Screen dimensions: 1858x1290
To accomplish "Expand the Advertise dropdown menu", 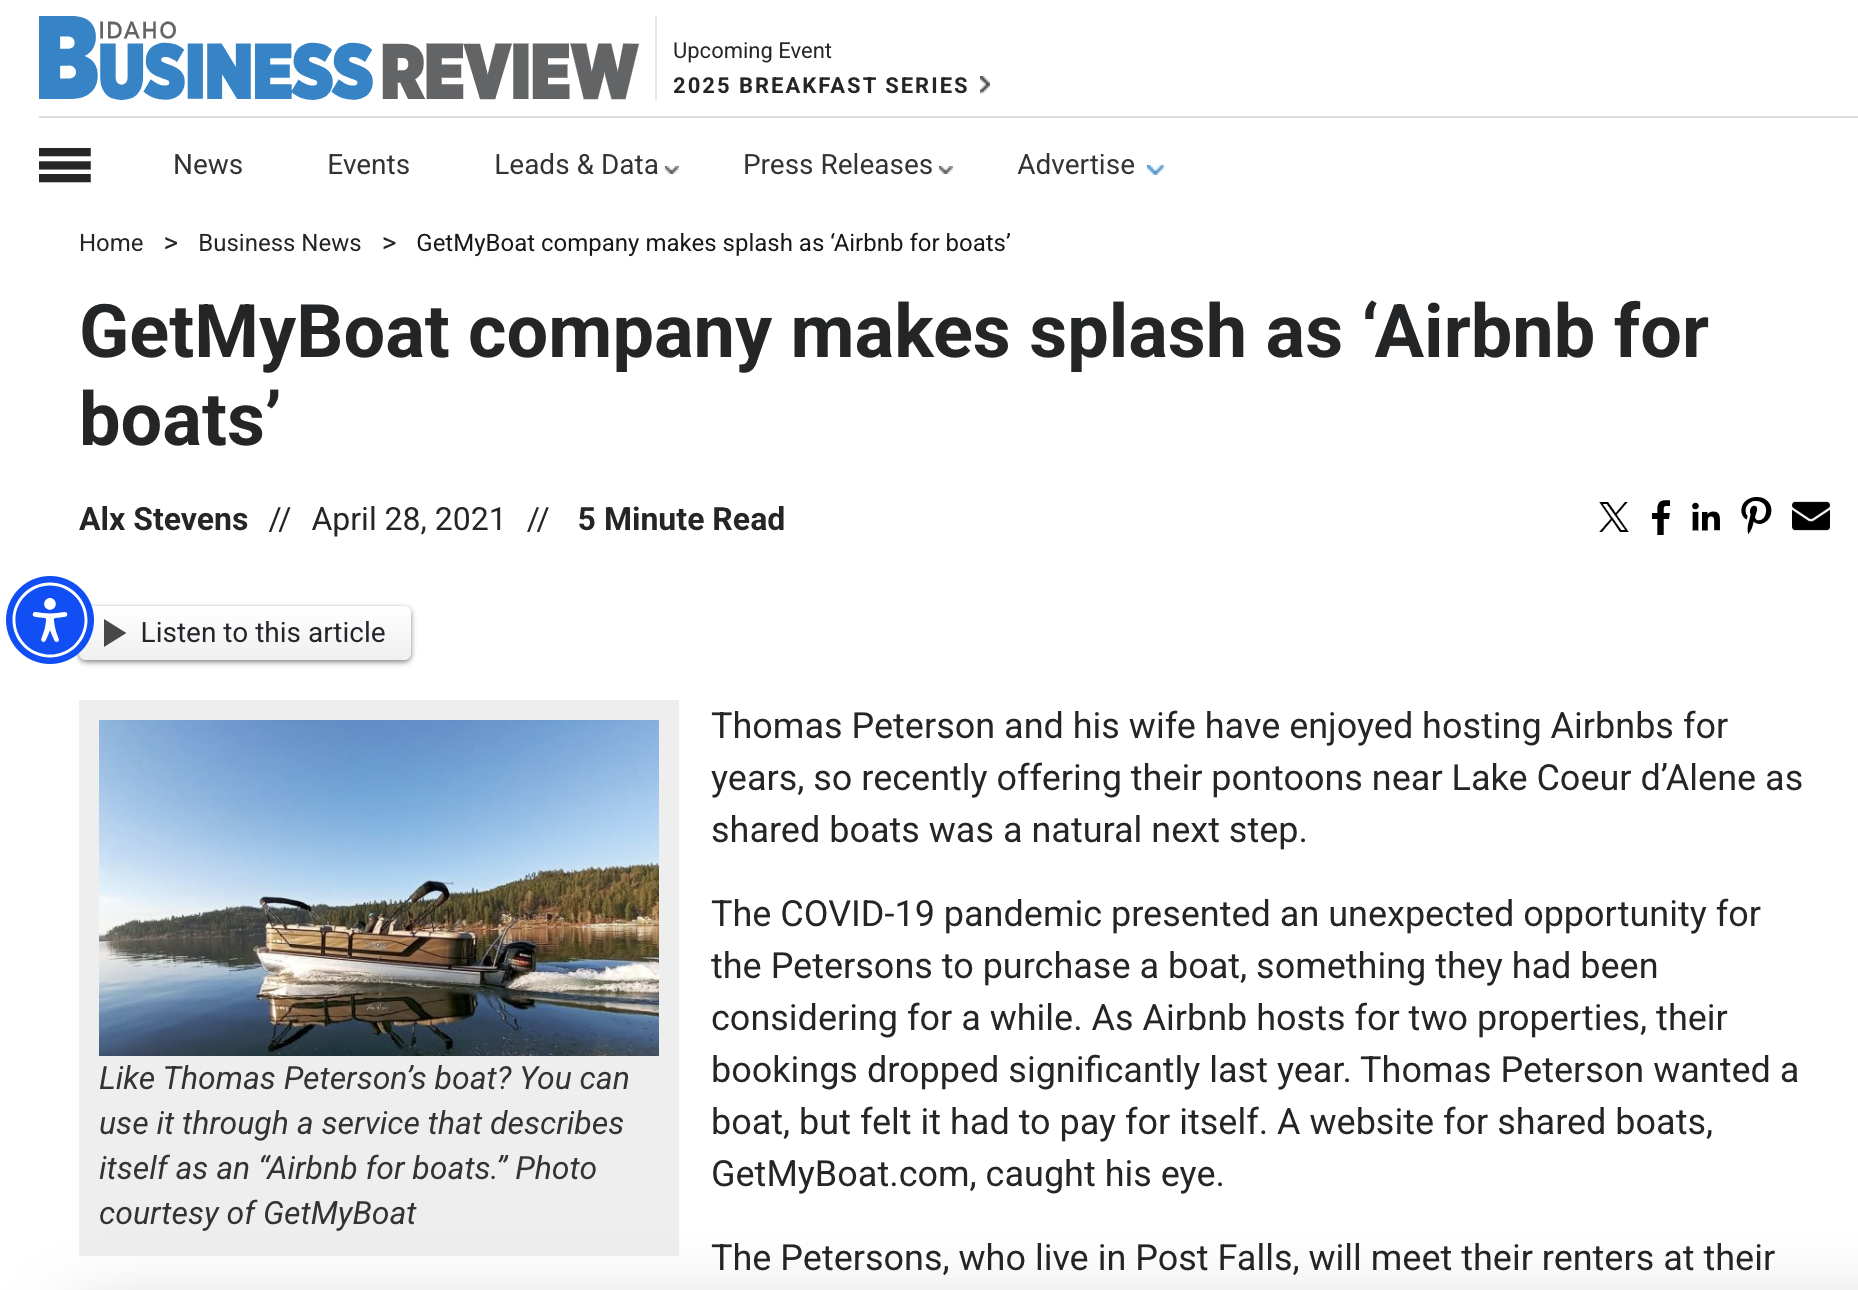I will 1090,165.
